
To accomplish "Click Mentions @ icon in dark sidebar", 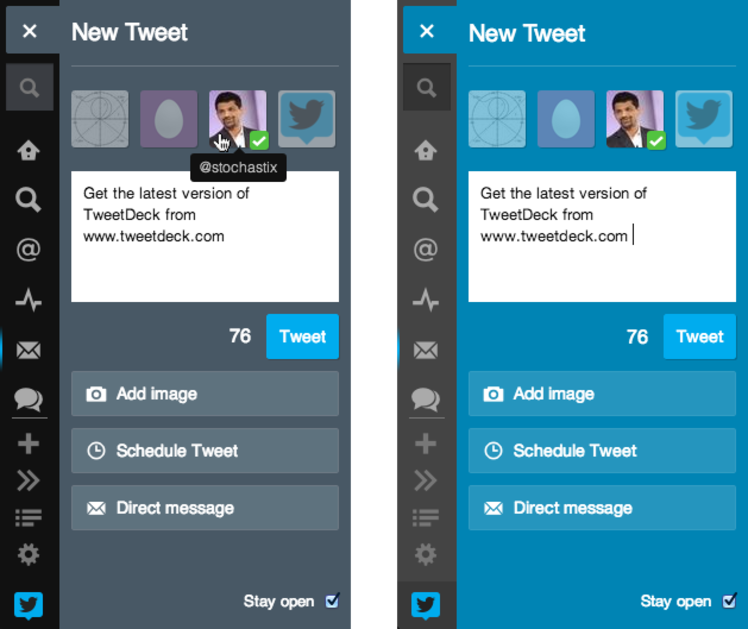I will pyautogui.click(x=29, y=249).
